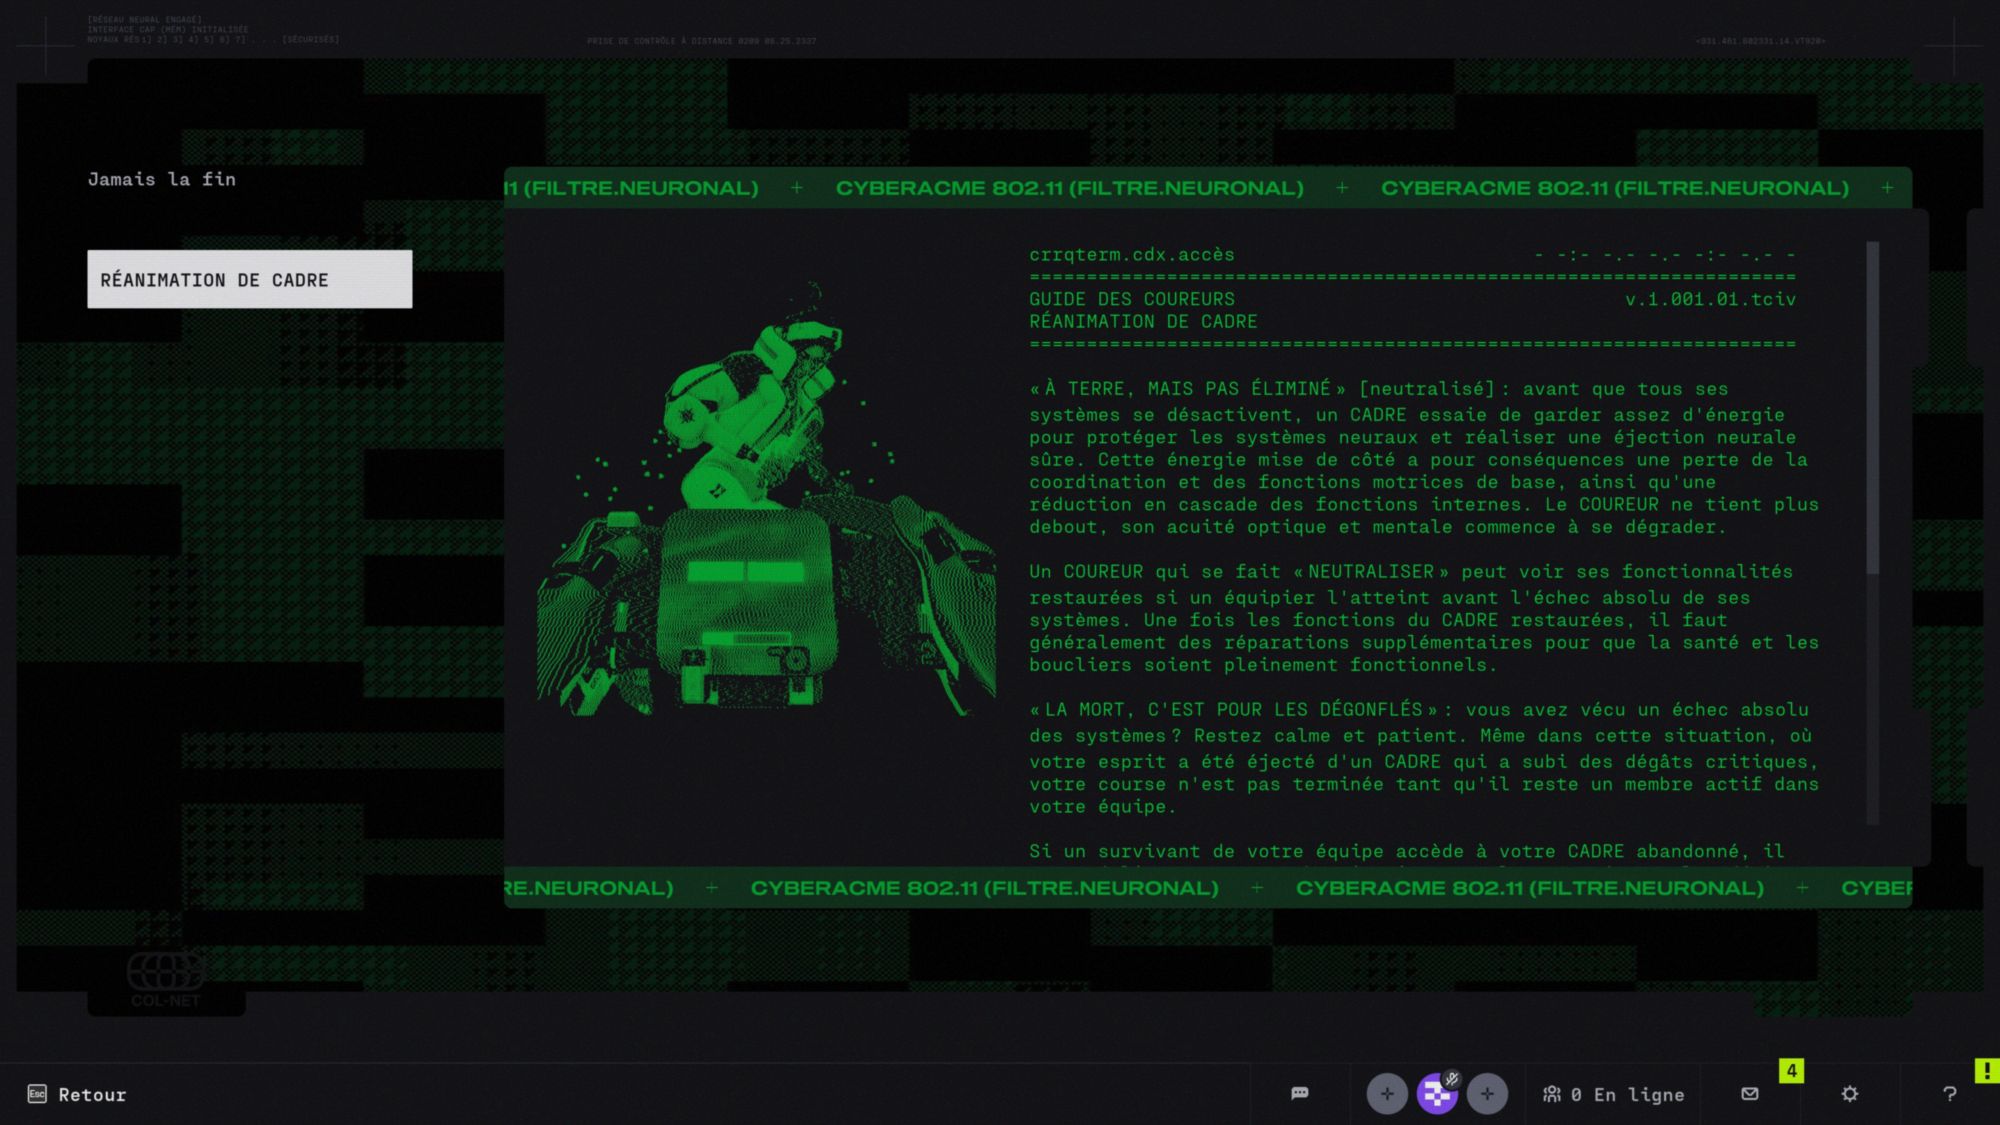The image size is (2000, 1125).
Task: Click the Esc key icon
Action: pos(37,1094)
